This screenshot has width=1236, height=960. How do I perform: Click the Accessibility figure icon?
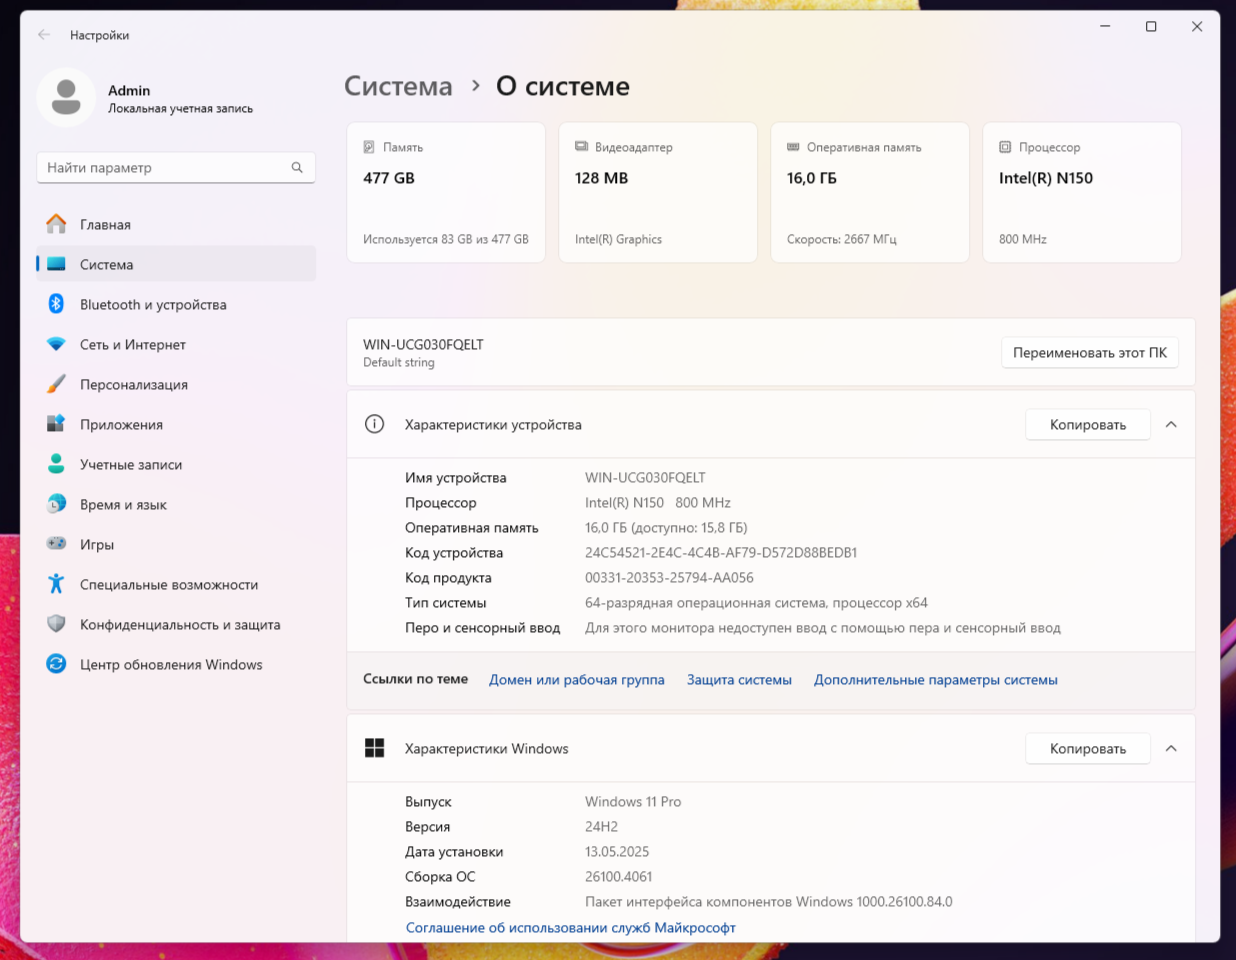point(56,584)
